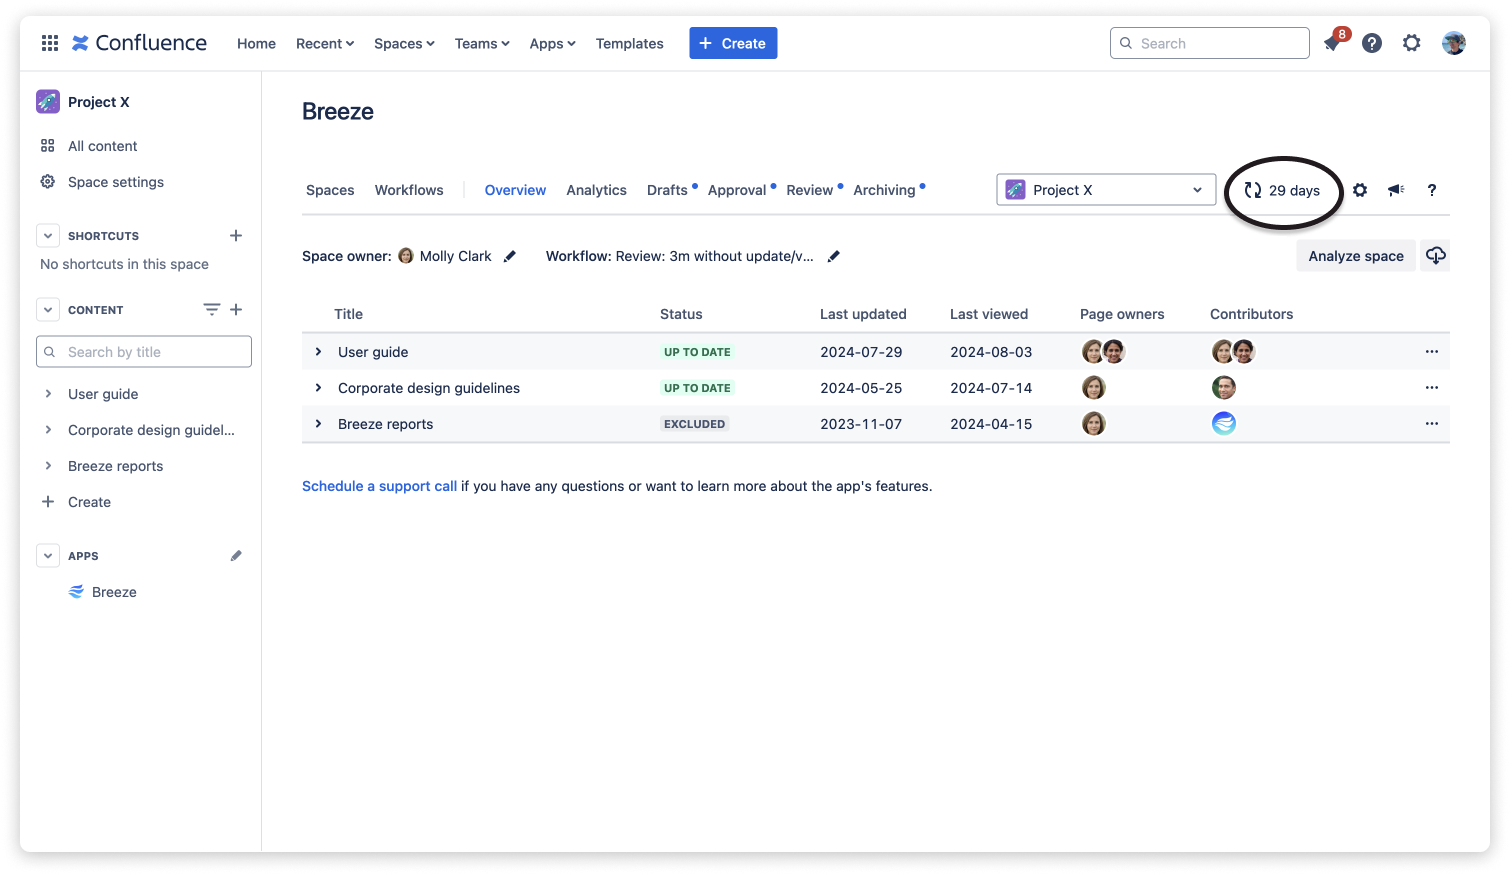The height and width of the screenshot is (875, 1510).
Task: Open Breeze help question mark icon
Action: coord(1432,190)
